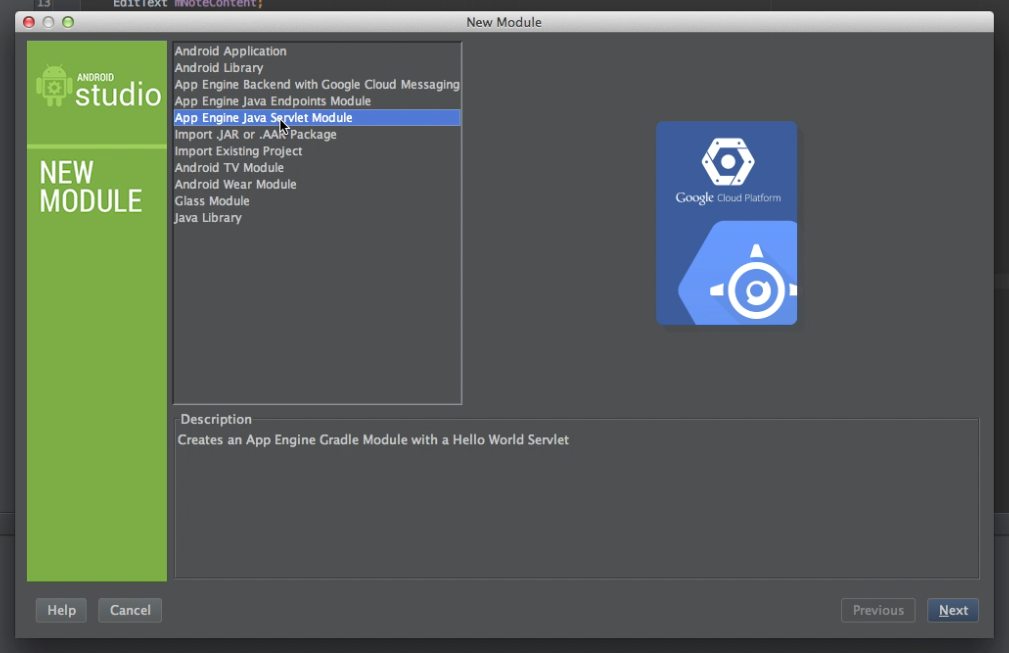Image resolution: width=1009 pixels, height=653 pixels.
Task: Click the Google Cloud Platform preview image
Action: 727,223
